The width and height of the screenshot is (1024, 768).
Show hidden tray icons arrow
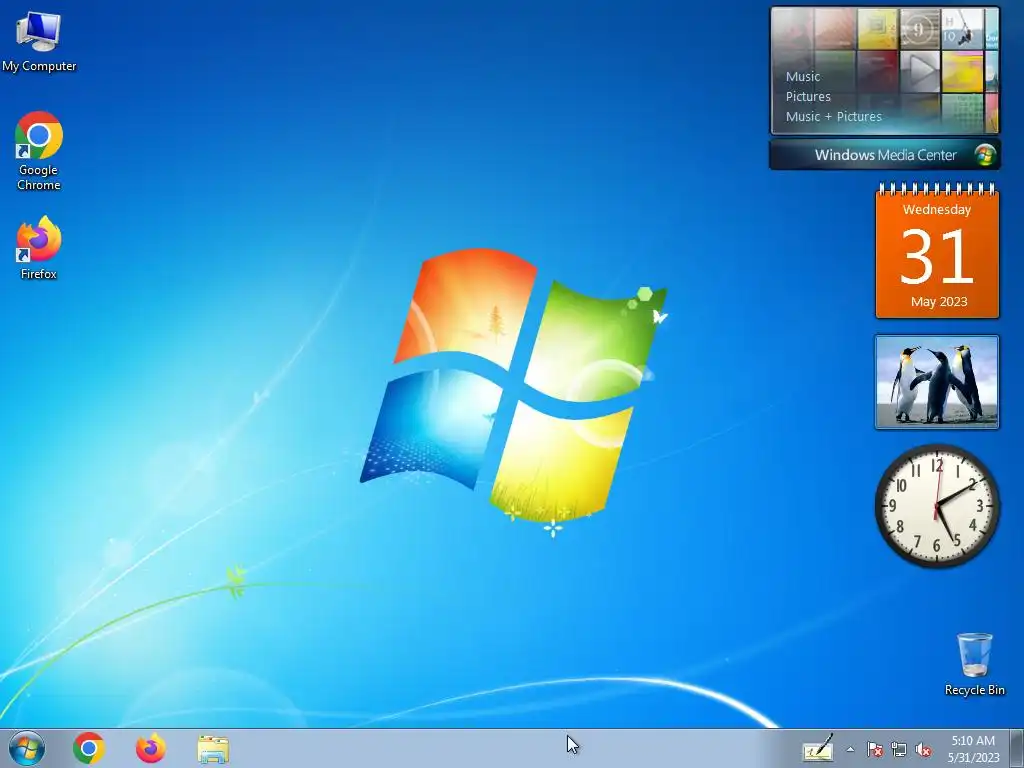point(850,749)
